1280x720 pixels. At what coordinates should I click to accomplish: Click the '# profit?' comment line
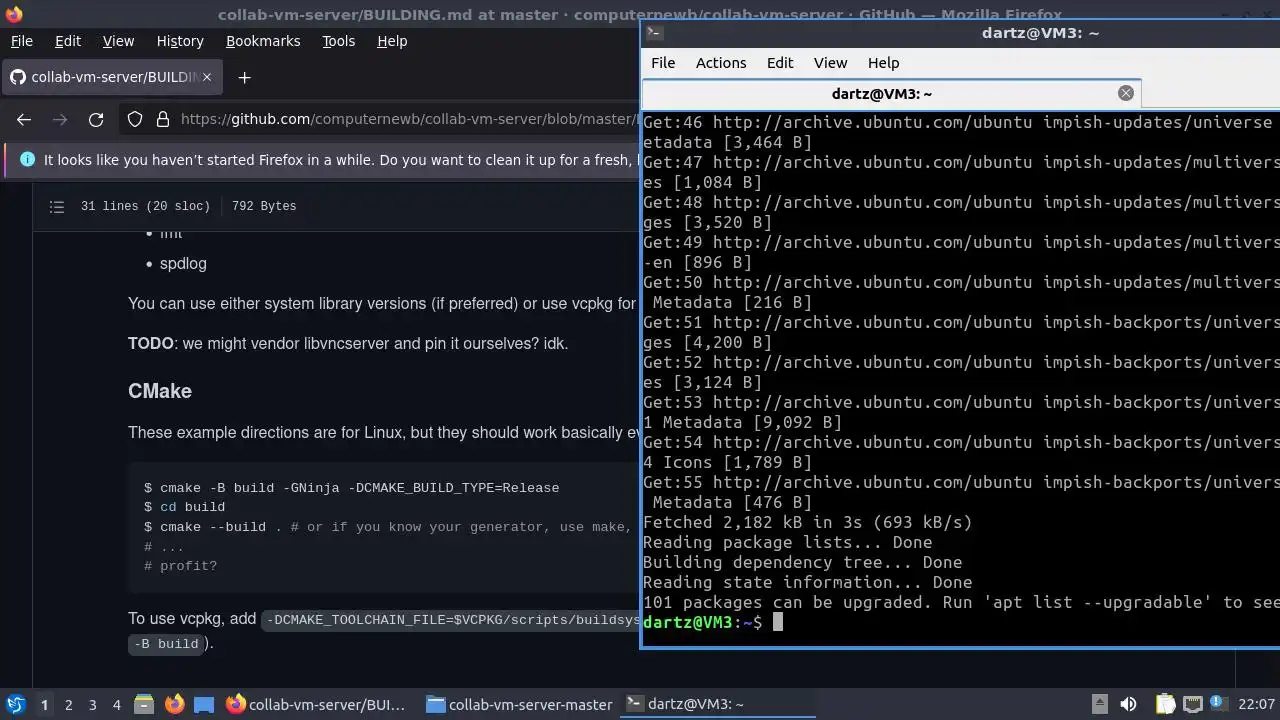pos(180,566)
